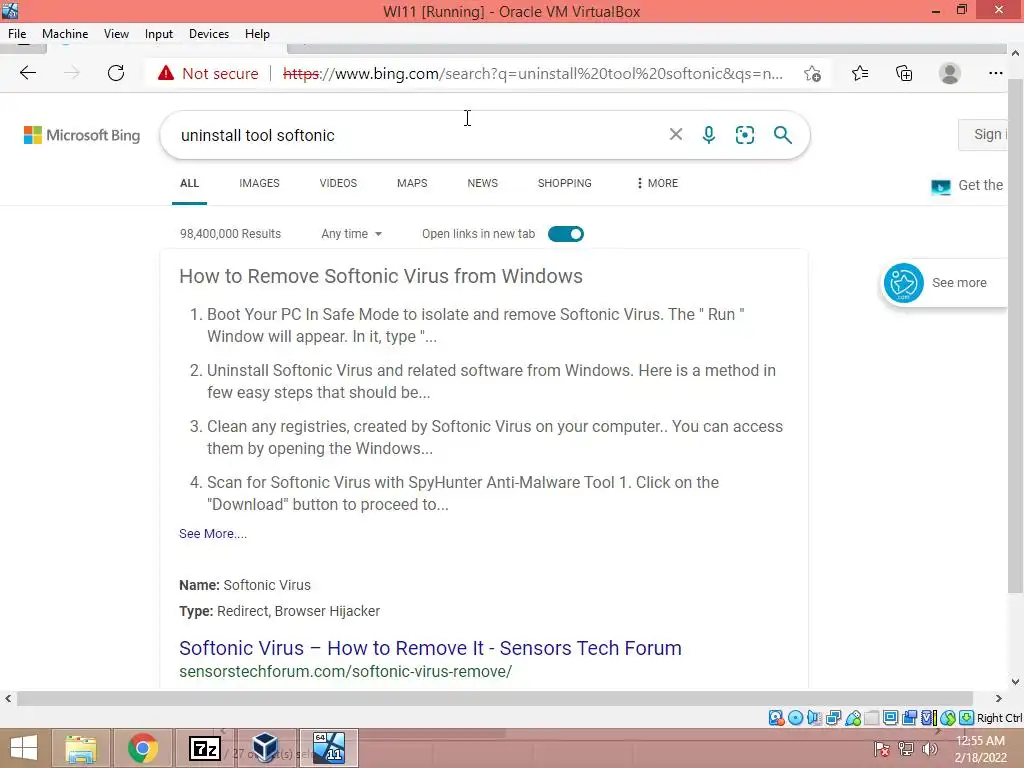1024x768 pixels.
Task: Click the See More.... link
Action: click(213, 534)
